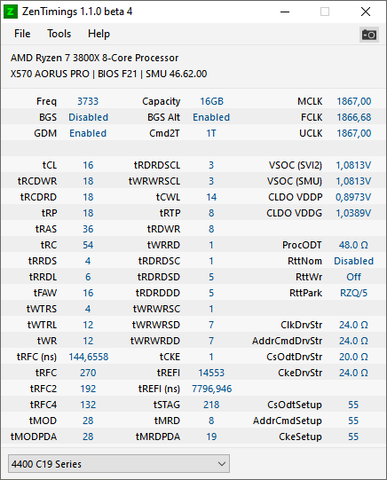Close the ZenTimings window
Image resolution: width=387 pixels, height=480 pixels.
tap(365, 12)
